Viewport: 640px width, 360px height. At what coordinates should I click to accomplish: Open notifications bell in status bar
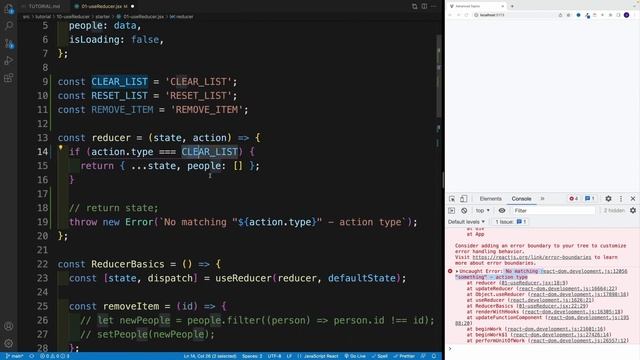click(434, 356)
